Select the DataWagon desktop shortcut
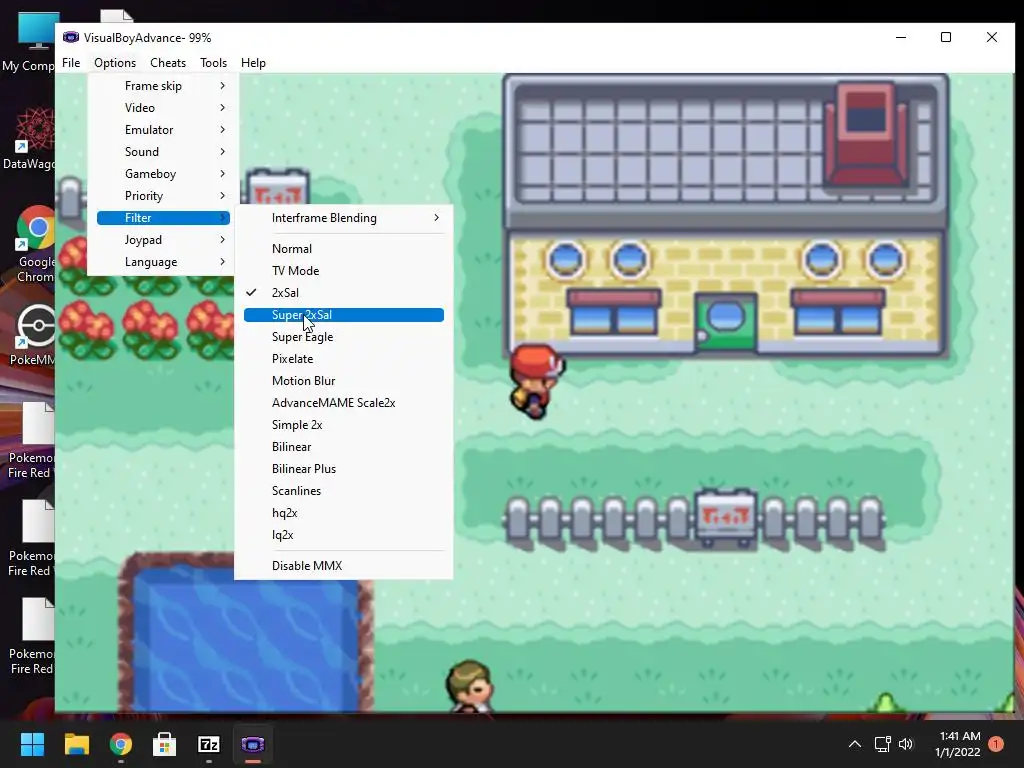The height and width of the screenshot is (768, 1024). 27,140
